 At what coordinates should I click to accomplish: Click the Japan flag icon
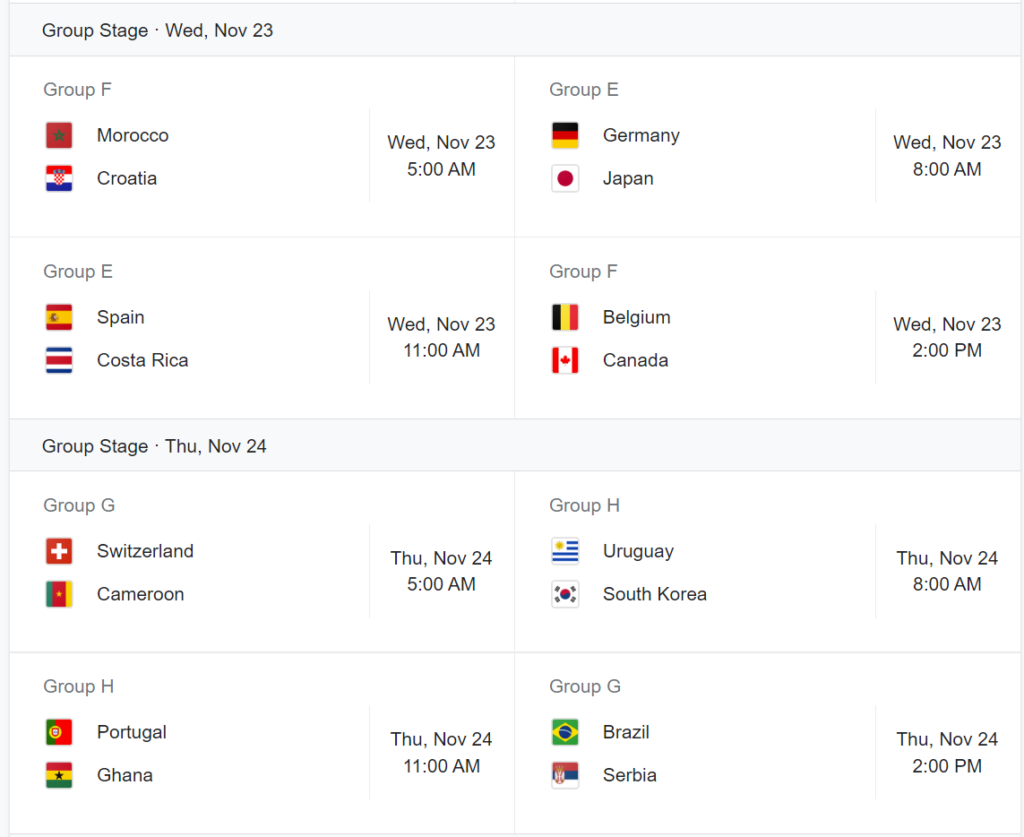click(565, 179)
